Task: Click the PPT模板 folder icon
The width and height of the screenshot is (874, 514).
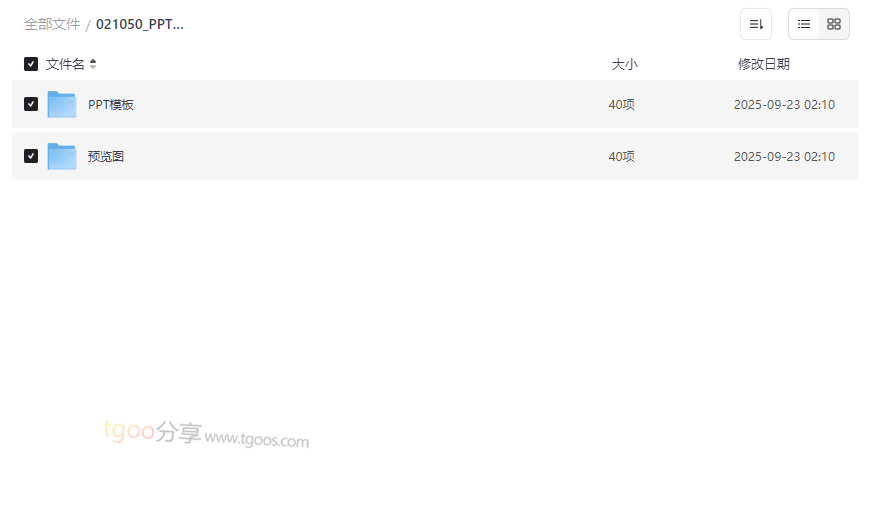Action: coord(62,104)
